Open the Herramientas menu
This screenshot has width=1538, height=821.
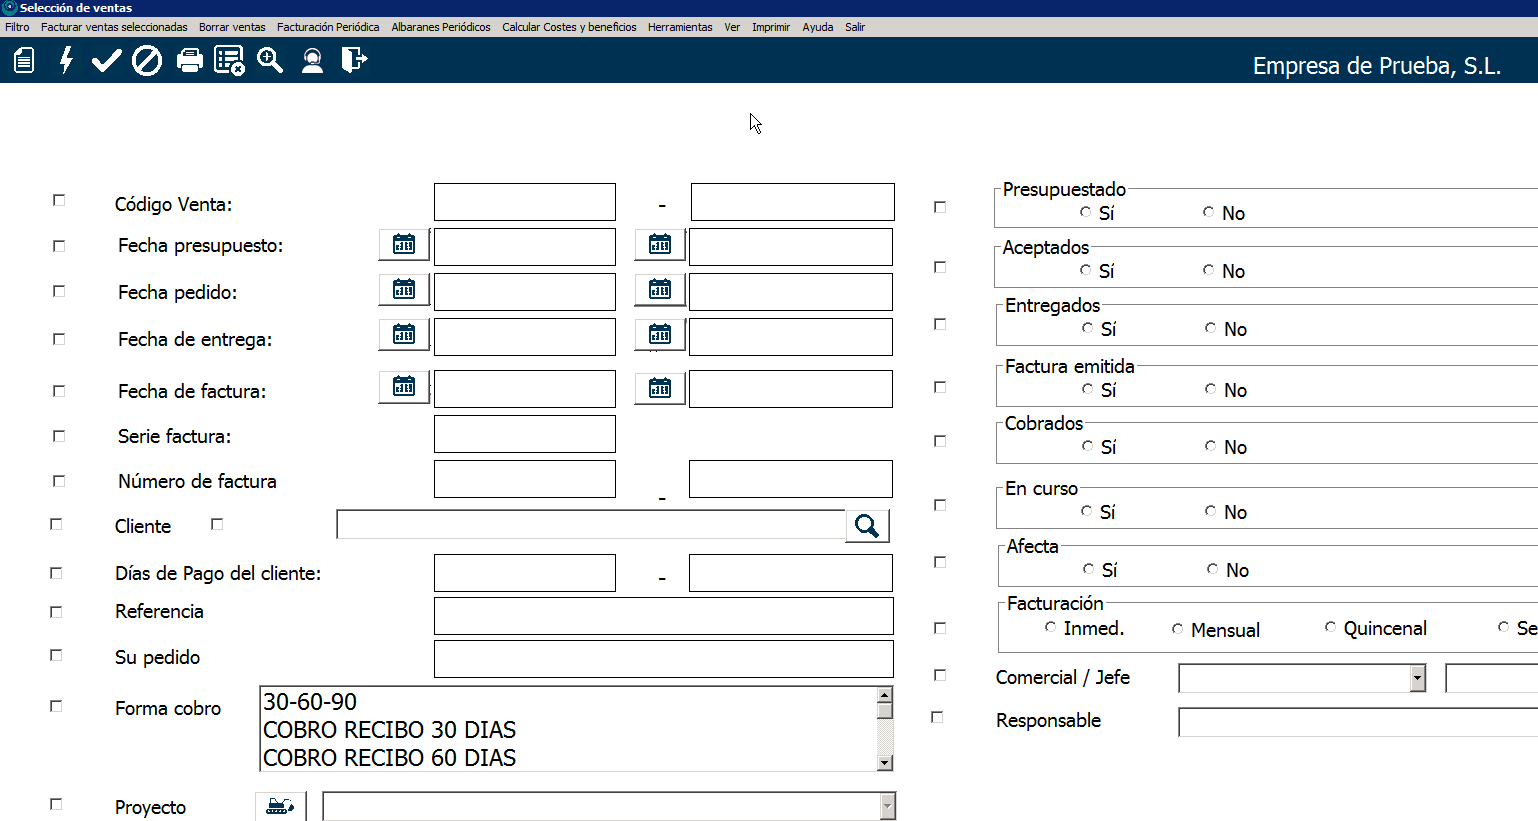point(680,27)
